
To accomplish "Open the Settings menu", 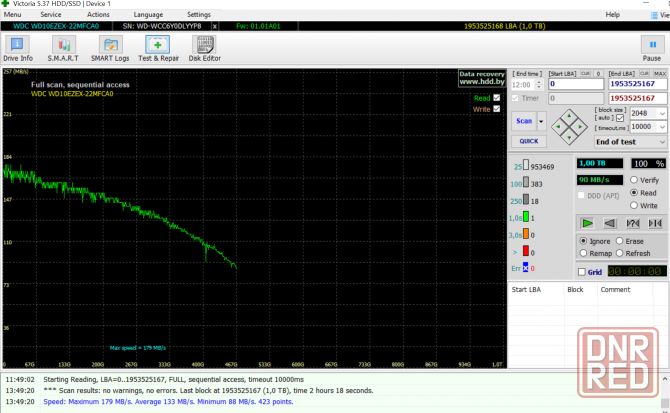I will click(x=199, y=15).
